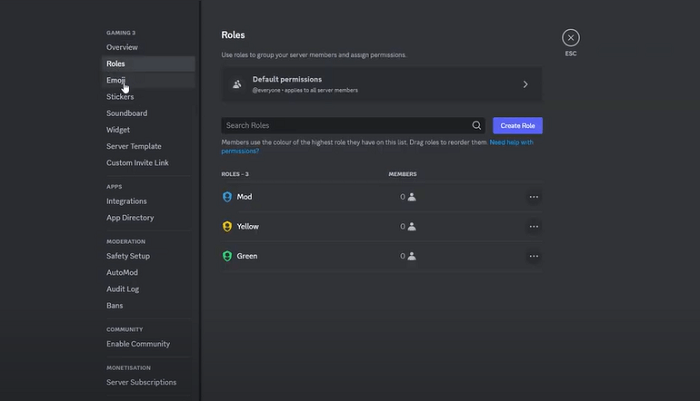700x401 pixels.
Task: Click the yellow shield icon for Yellow role
Action: (227, 226)
